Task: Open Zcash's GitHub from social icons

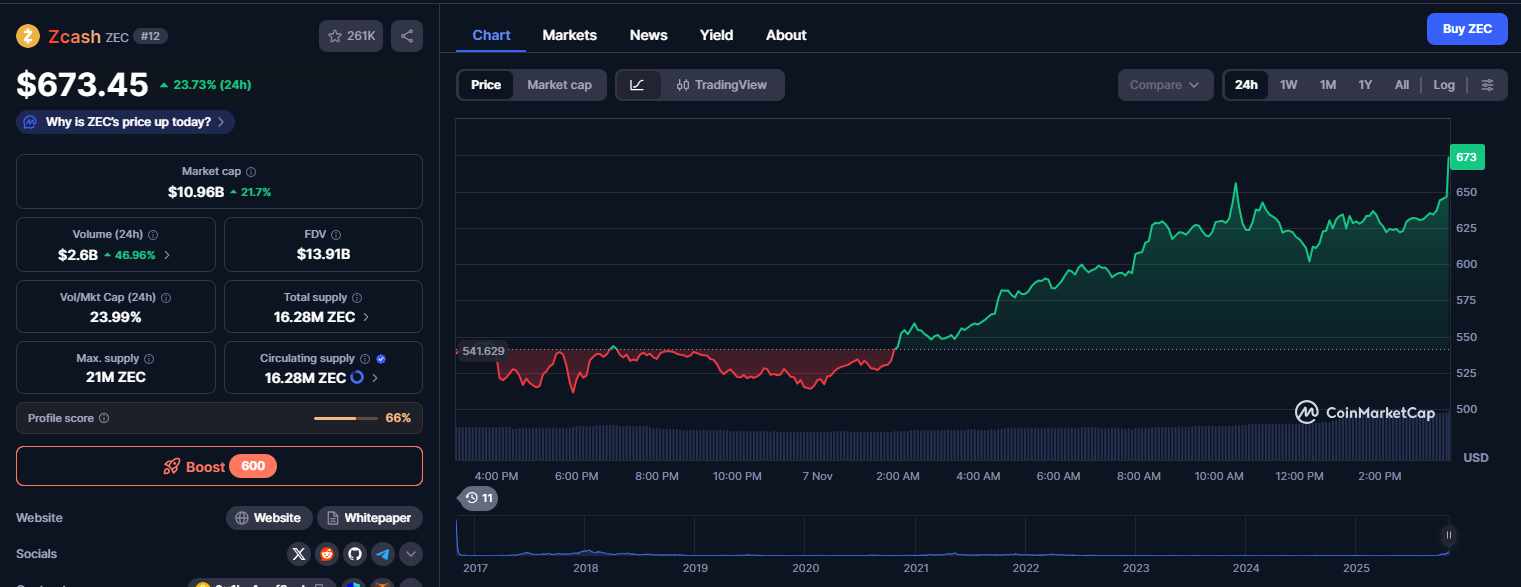Action: (355, 553)
